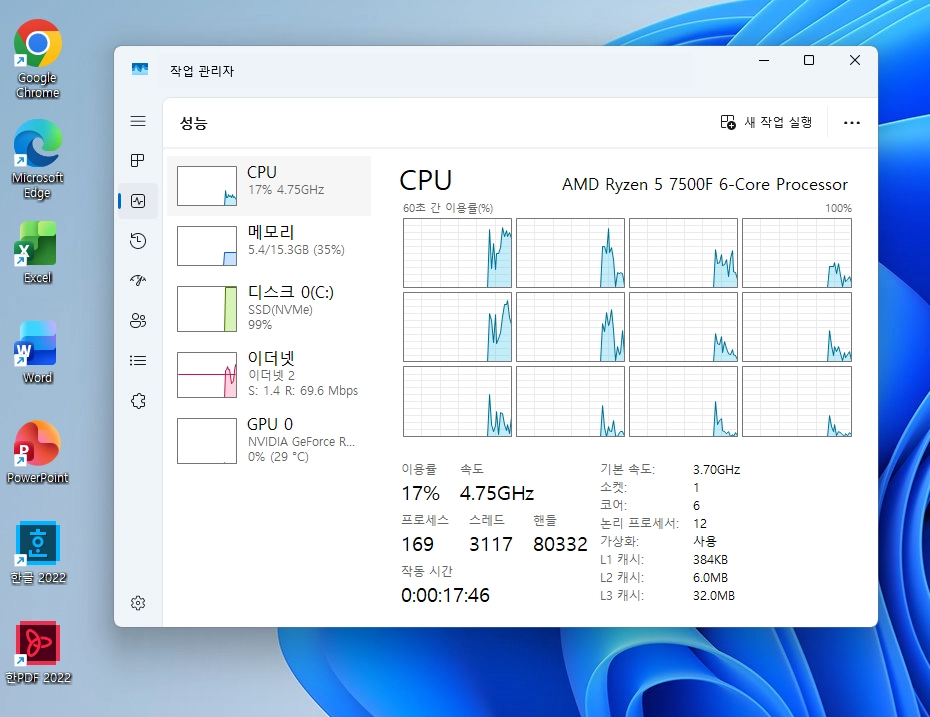Image resolution: width=930 pixels, height=717 pixels.
Task: Select 디스크 0(C:) disk performance item
Action: coord(269,308)
